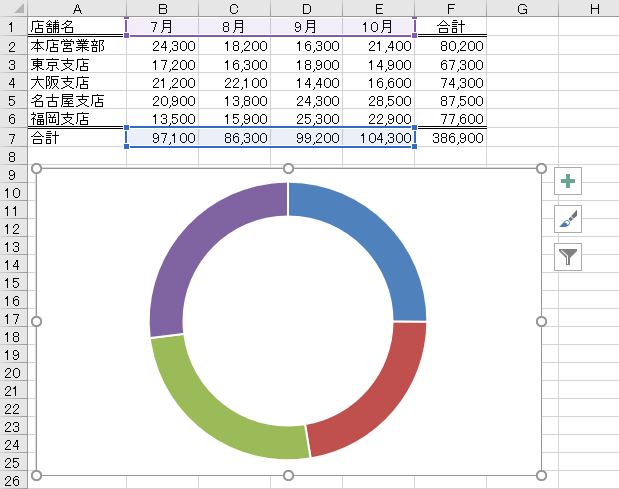The height and width of the screenshot is (489, 619).
Task: Click the 合計 header cell in column F
Action: coord(450,26)
